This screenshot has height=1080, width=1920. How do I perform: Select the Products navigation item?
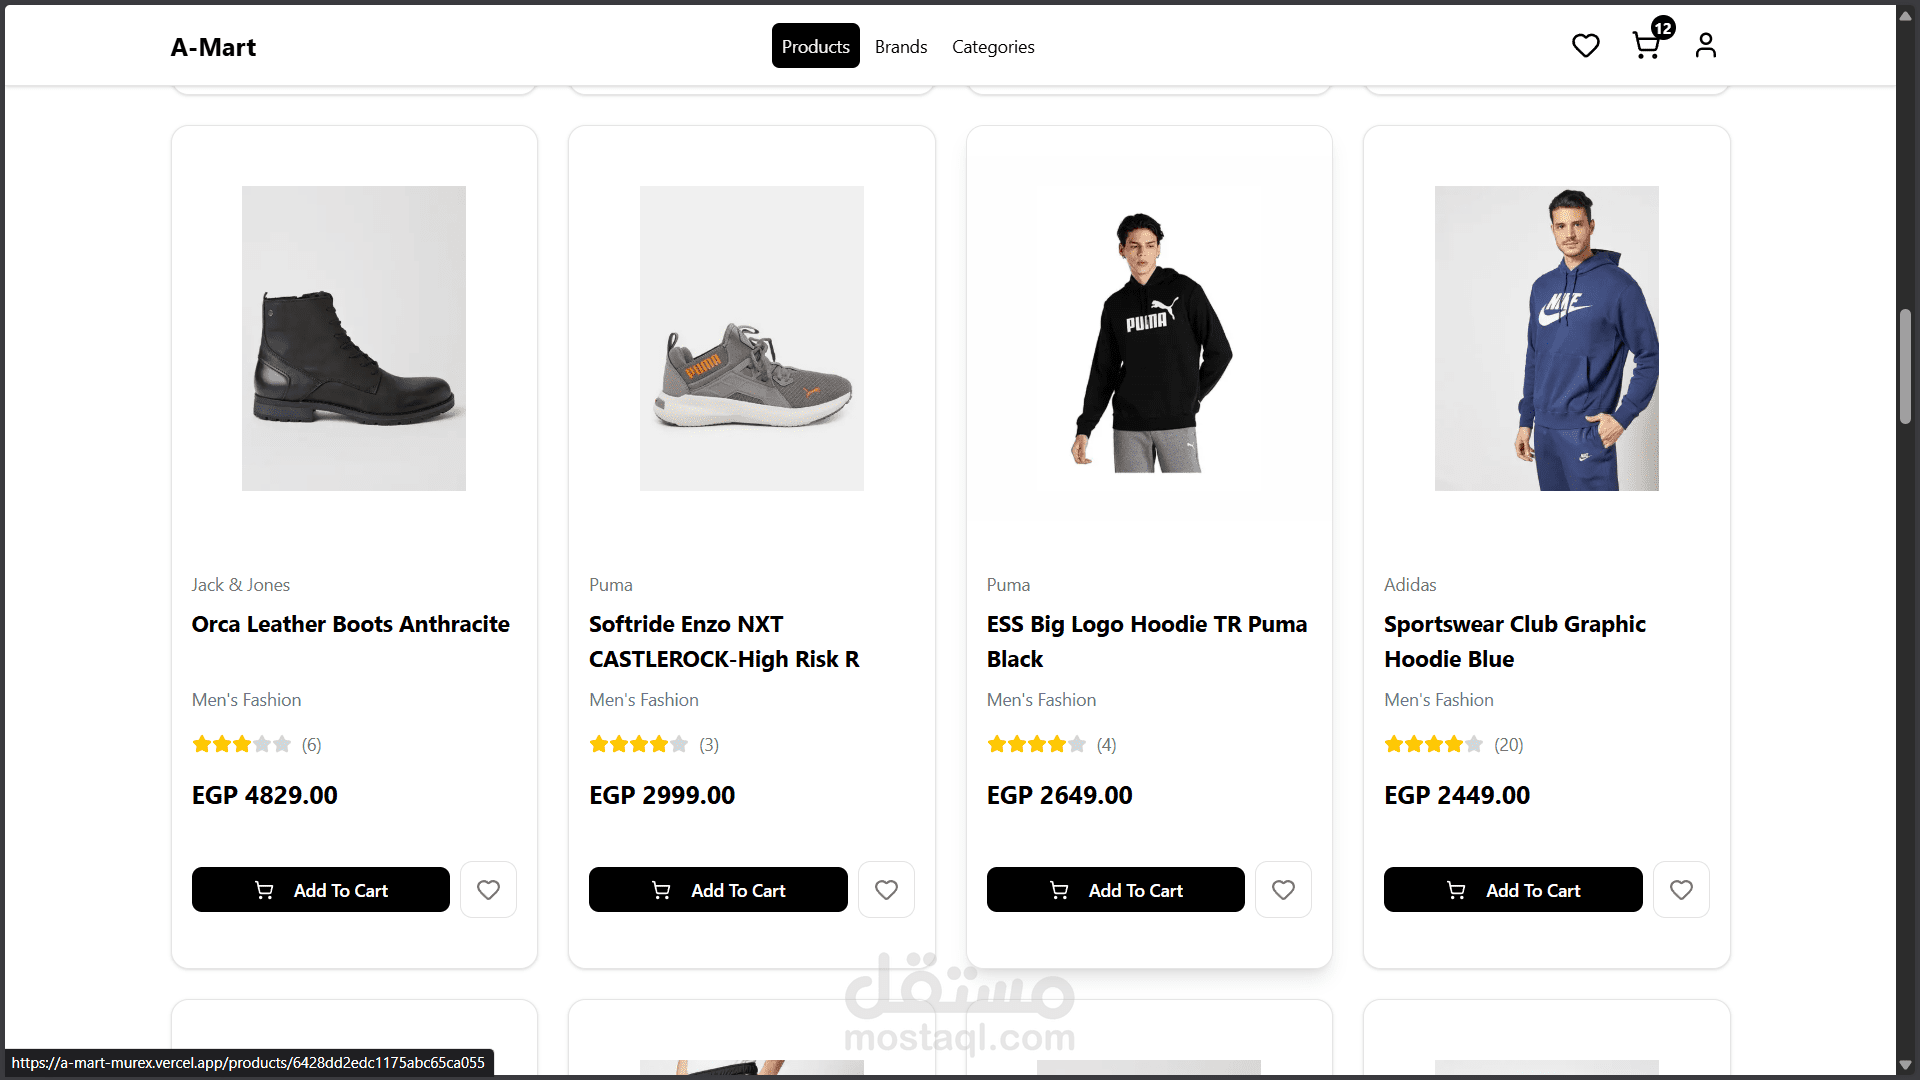(815, 46)
